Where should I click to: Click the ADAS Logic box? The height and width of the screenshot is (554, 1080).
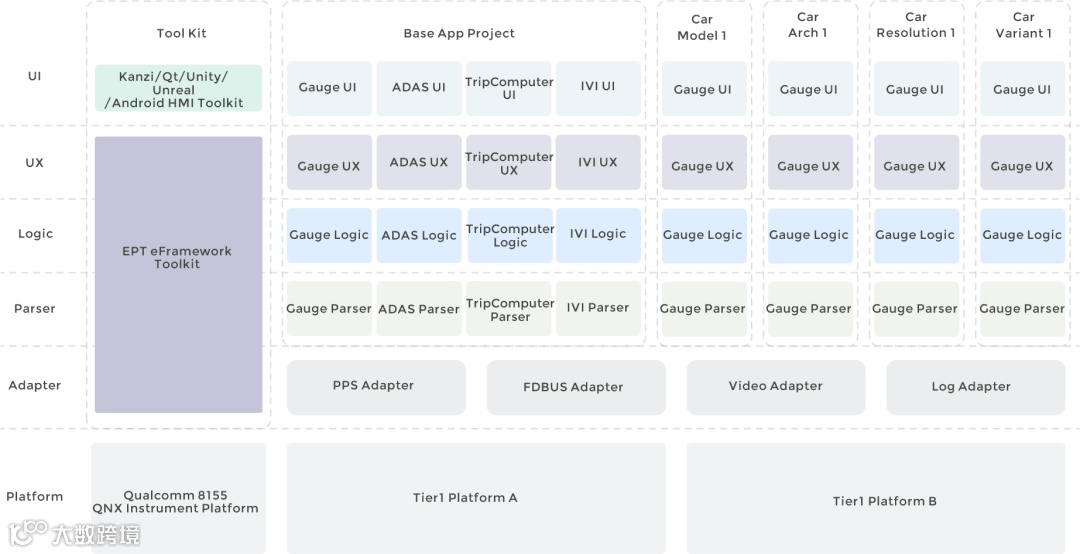[419, 236]
